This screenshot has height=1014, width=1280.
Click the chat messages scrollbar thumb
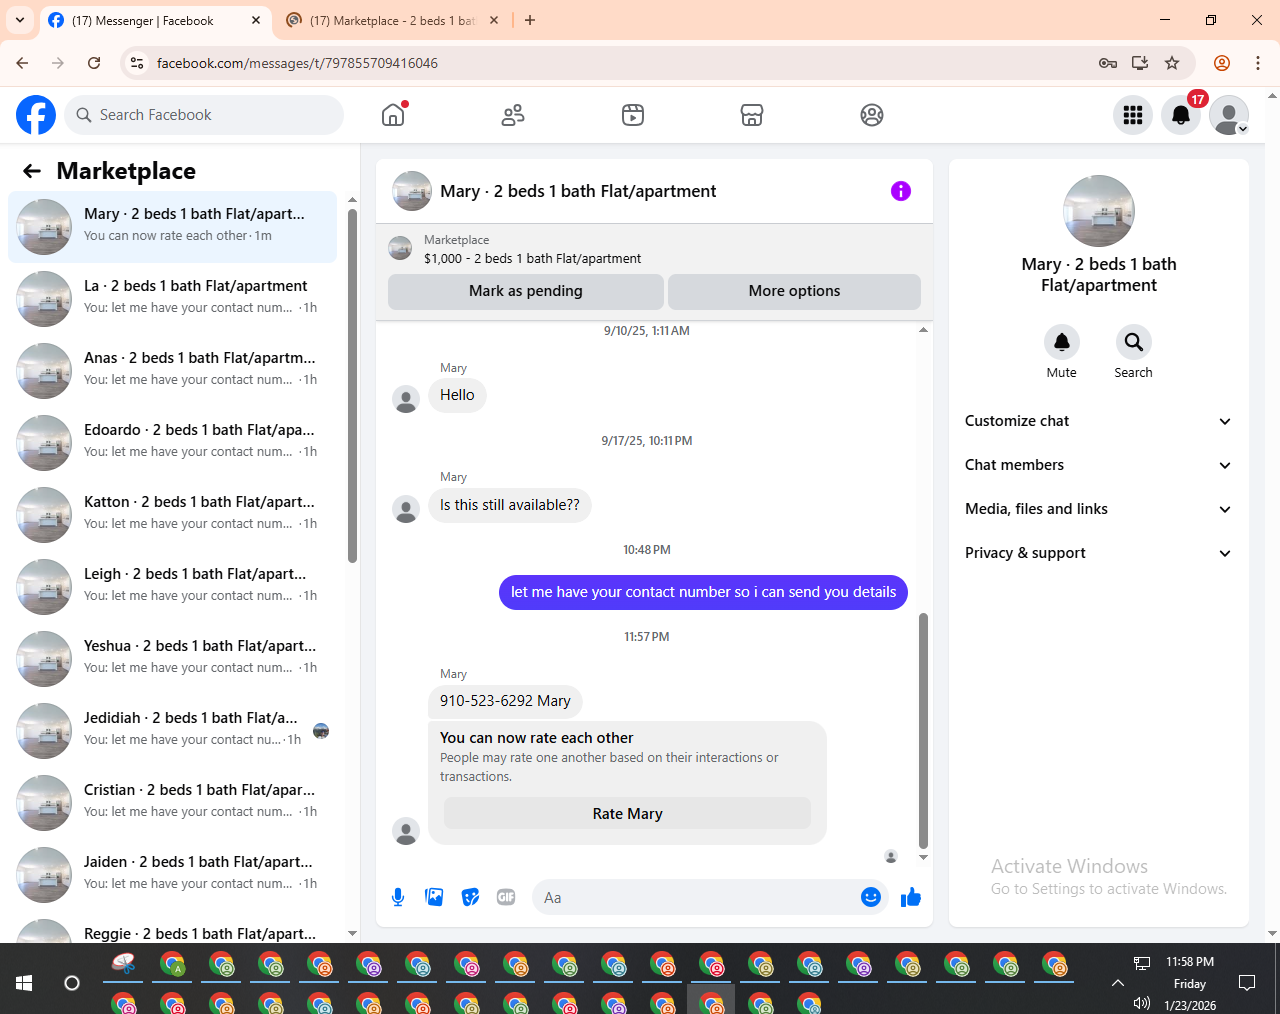tap(923, 730)
